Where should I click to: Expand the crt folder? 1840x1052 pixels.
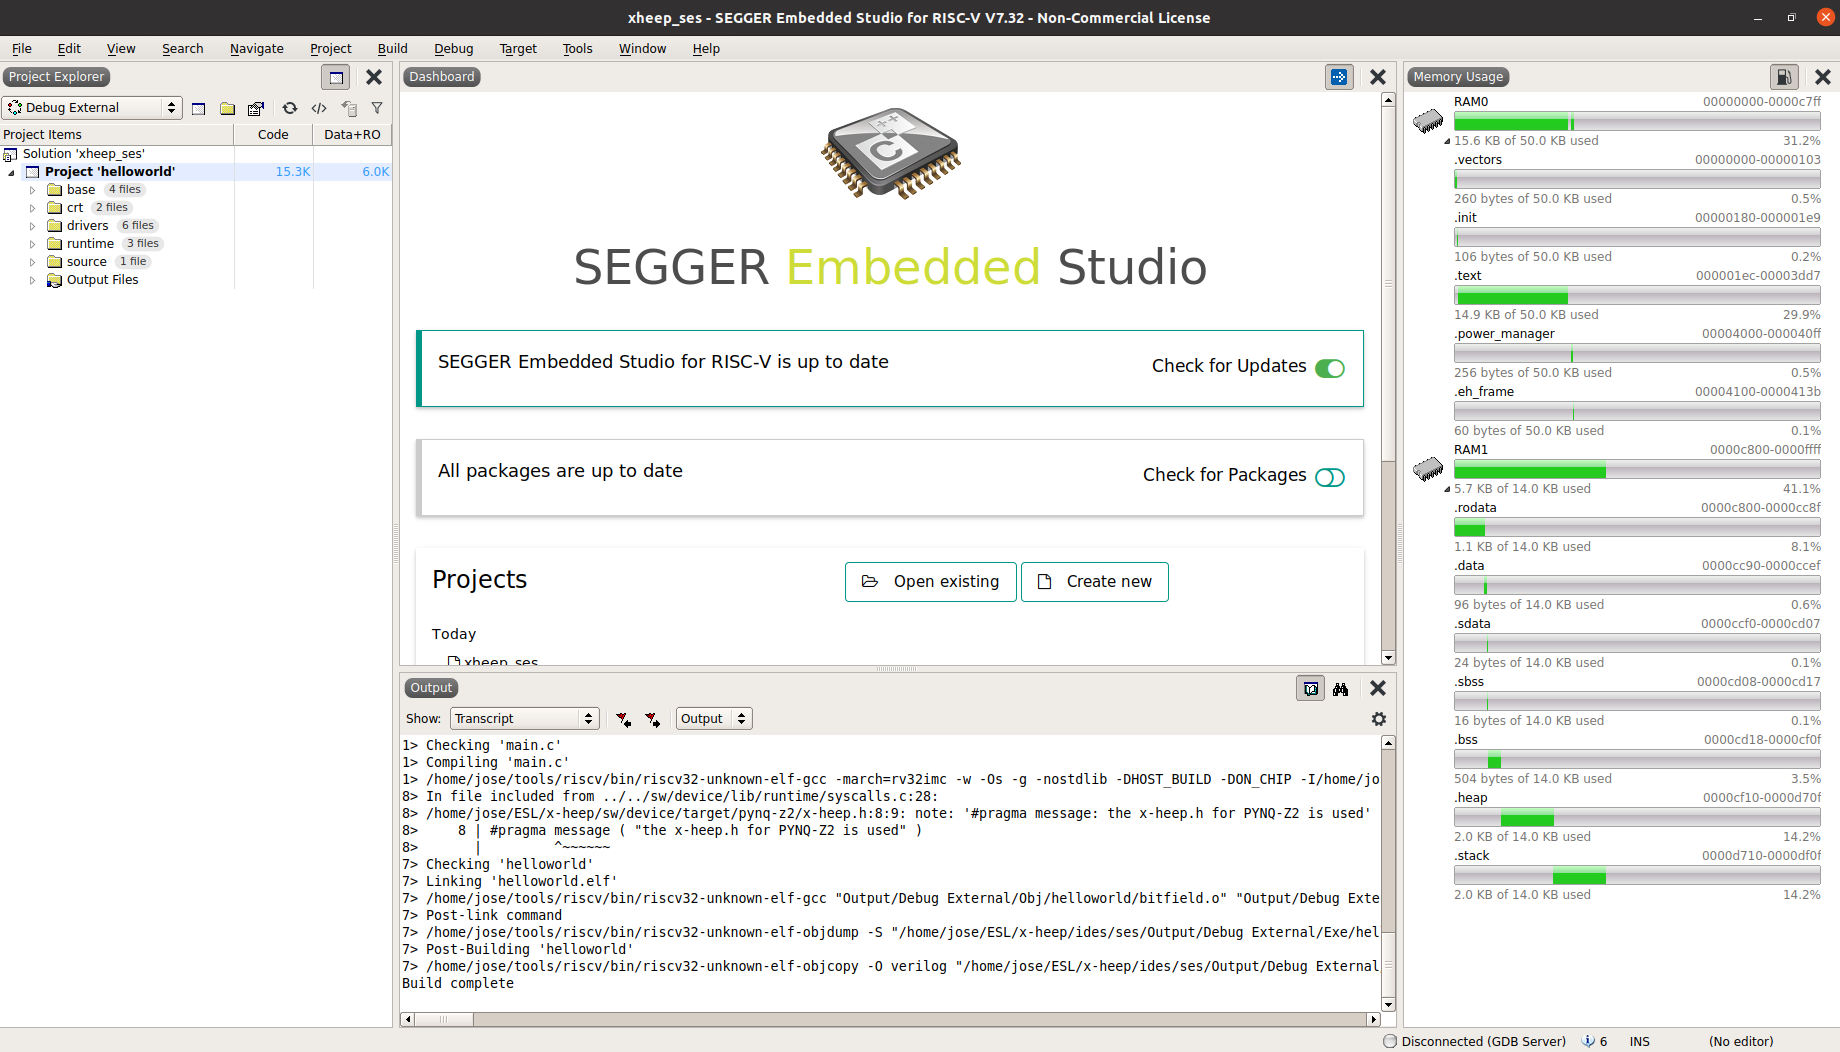[x=32, y=208]
